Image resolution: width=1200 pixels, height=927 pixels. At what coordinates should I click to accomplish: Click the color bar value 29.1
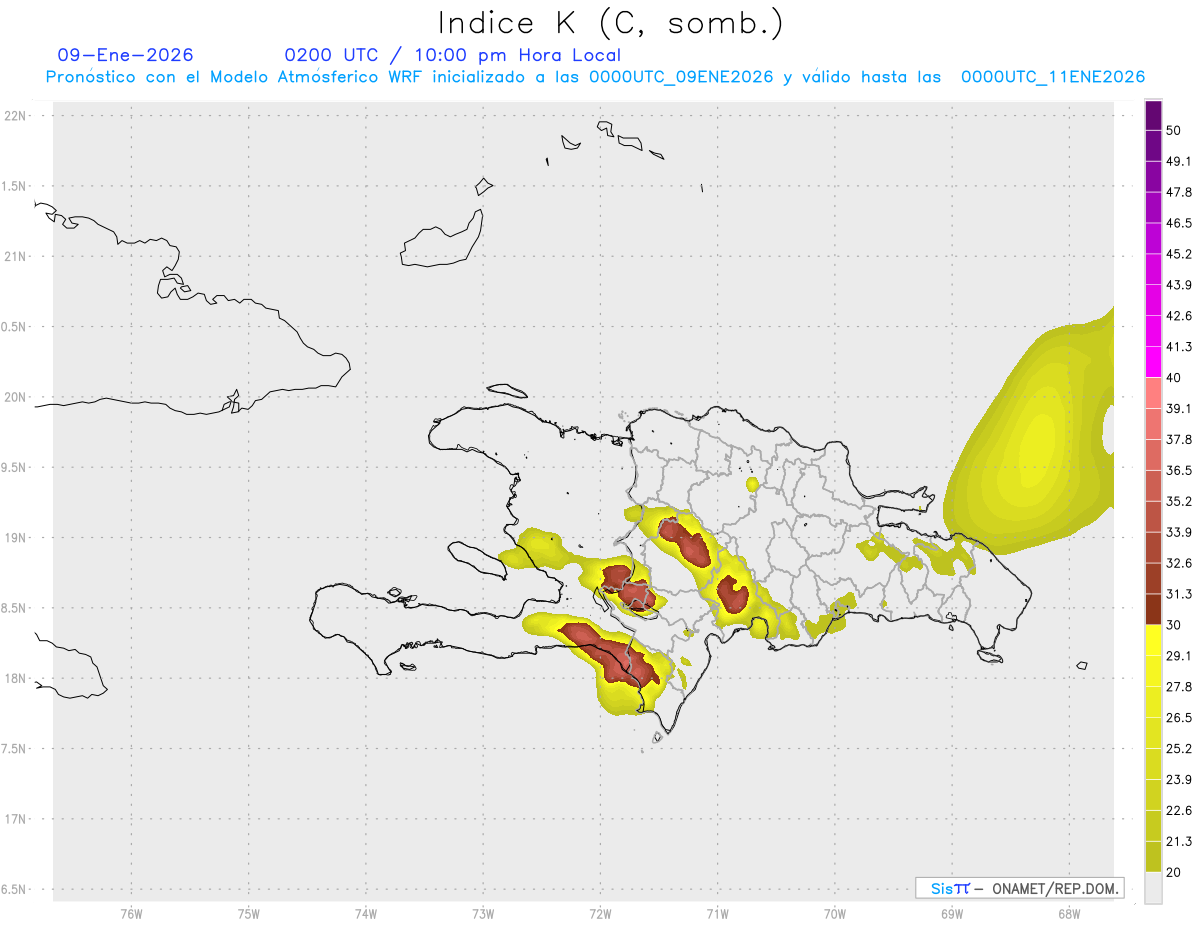pos(1179,656)
